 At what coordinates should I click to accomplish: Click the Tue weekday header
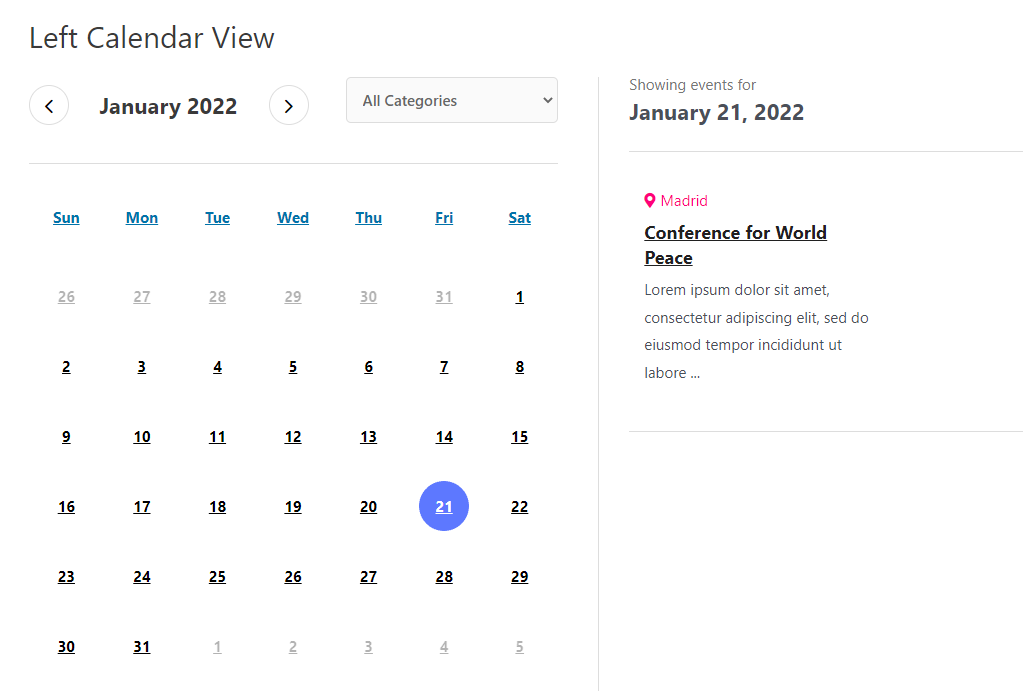[x=218, y=218]
